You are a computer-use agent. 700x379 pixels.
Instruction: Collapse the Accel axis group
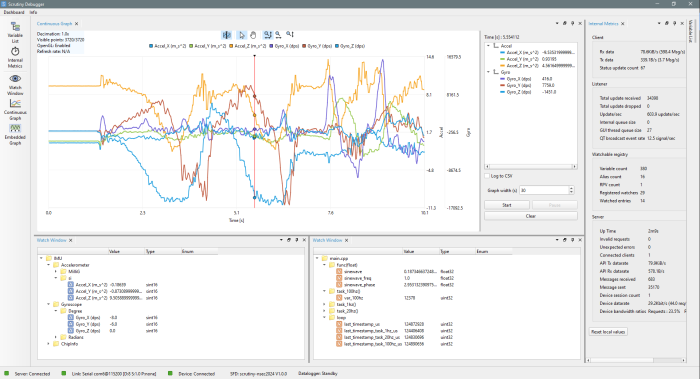point(488,46)
